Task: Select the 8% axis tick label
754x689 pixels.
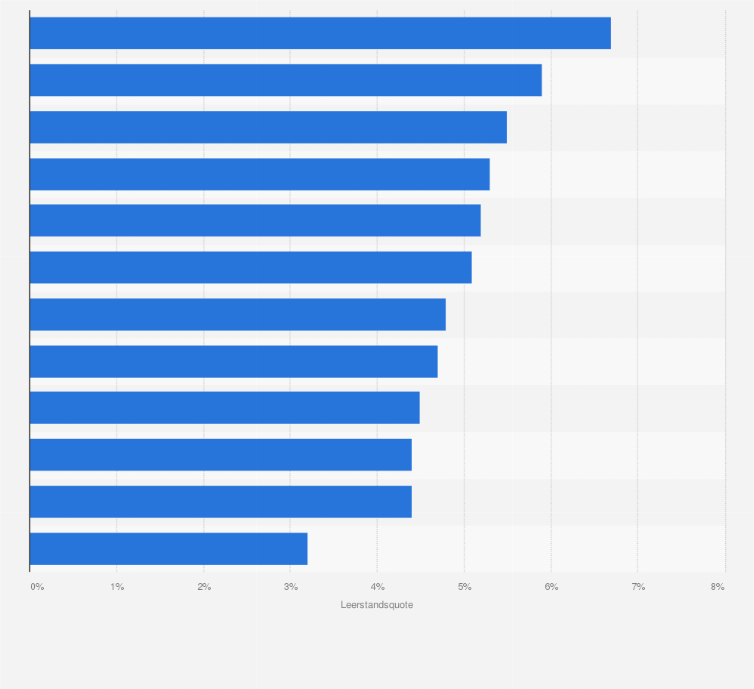Action: click(717, 587)
